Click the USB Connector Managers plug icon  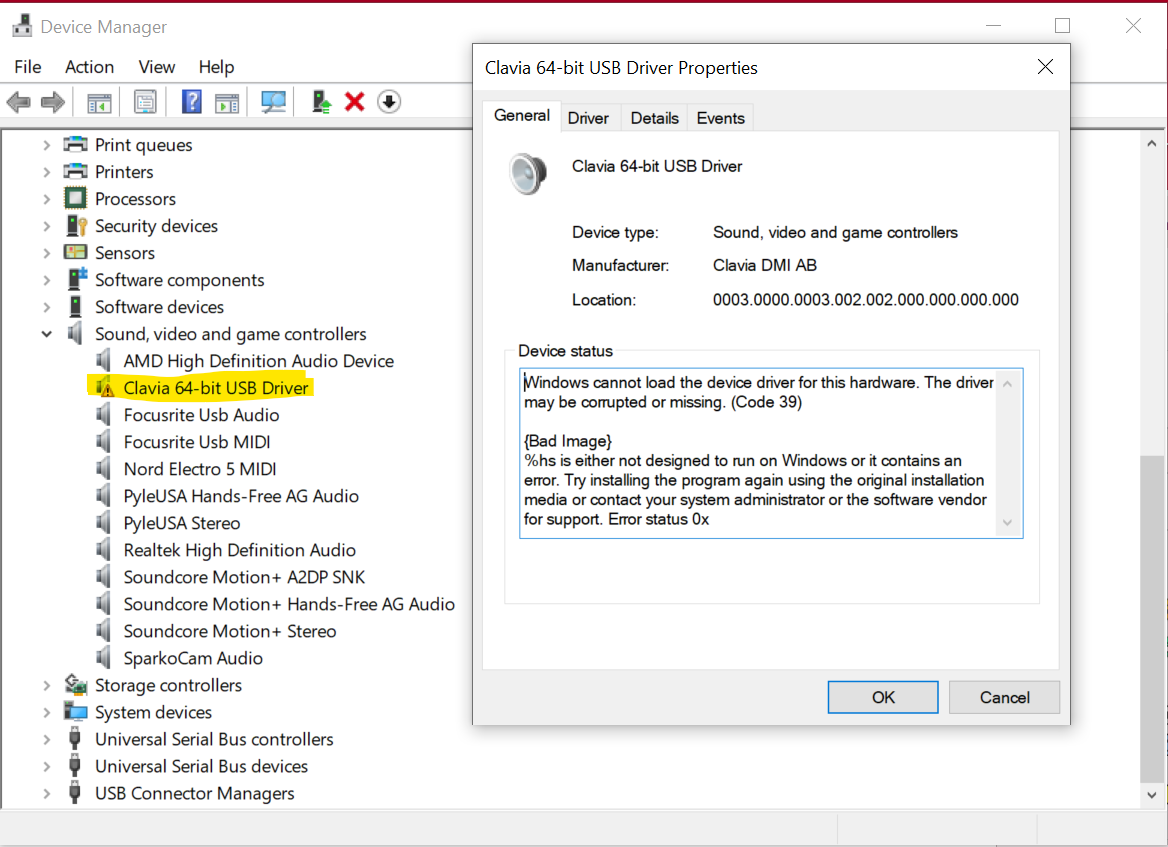(x=74, y=793)
